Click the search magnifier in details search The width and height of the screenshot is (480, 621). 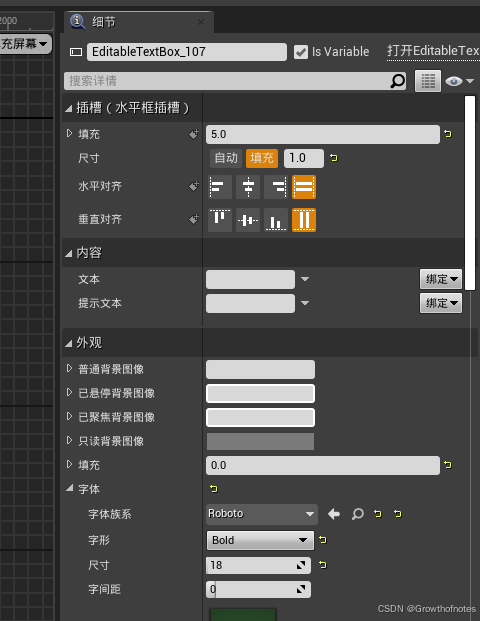click(x=397, y=81)
